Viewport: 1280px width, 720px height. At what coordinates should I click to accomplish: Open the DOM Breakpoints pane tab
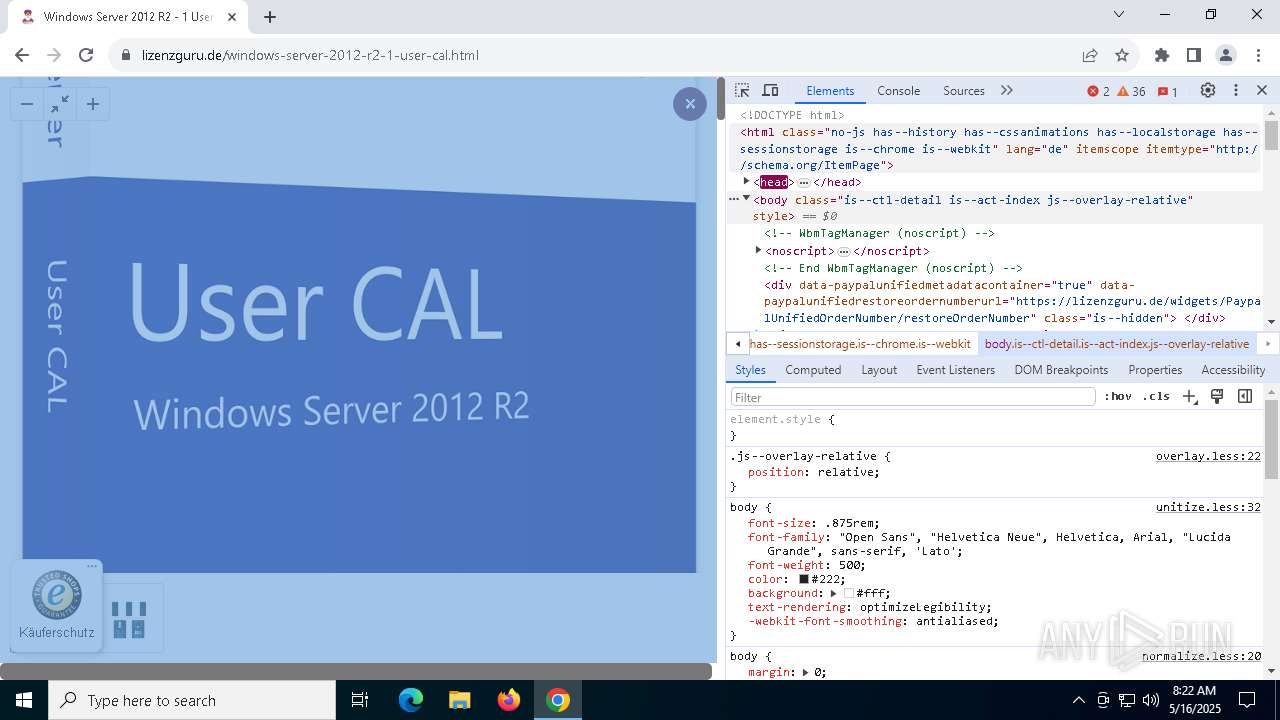1061,369
